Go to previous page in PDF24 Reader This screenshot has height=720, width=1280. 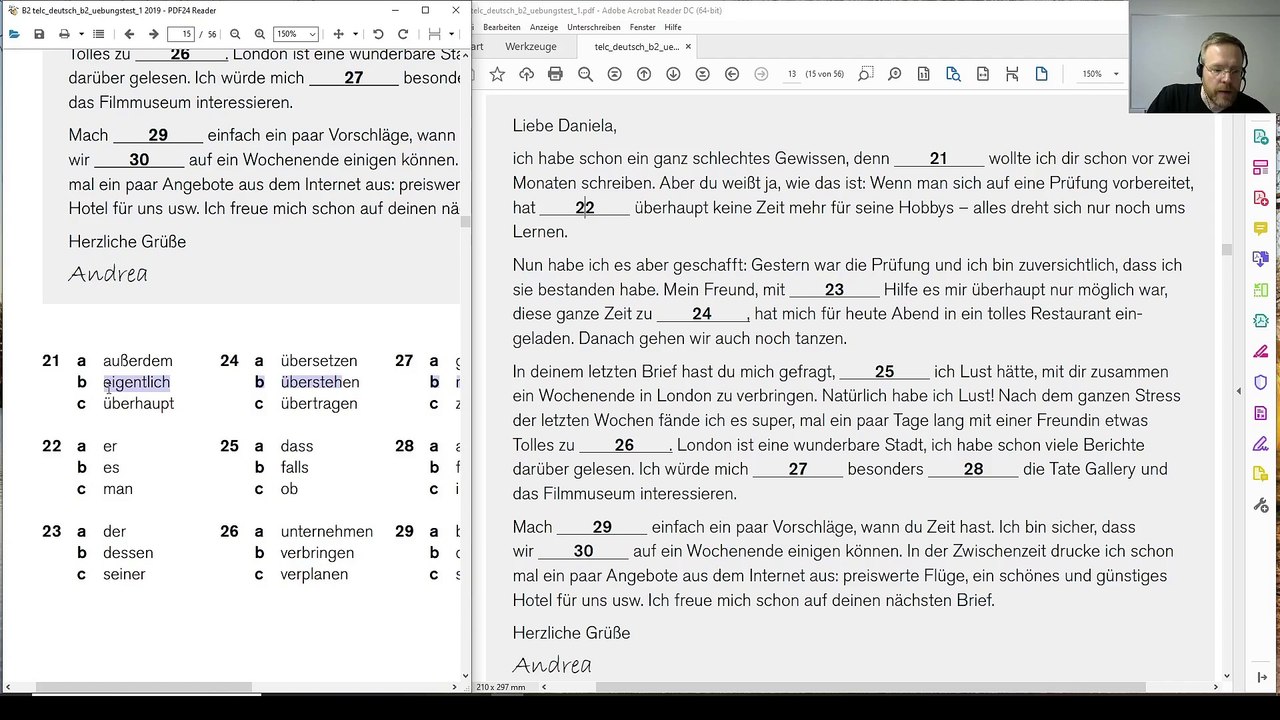tap(129, 34)
